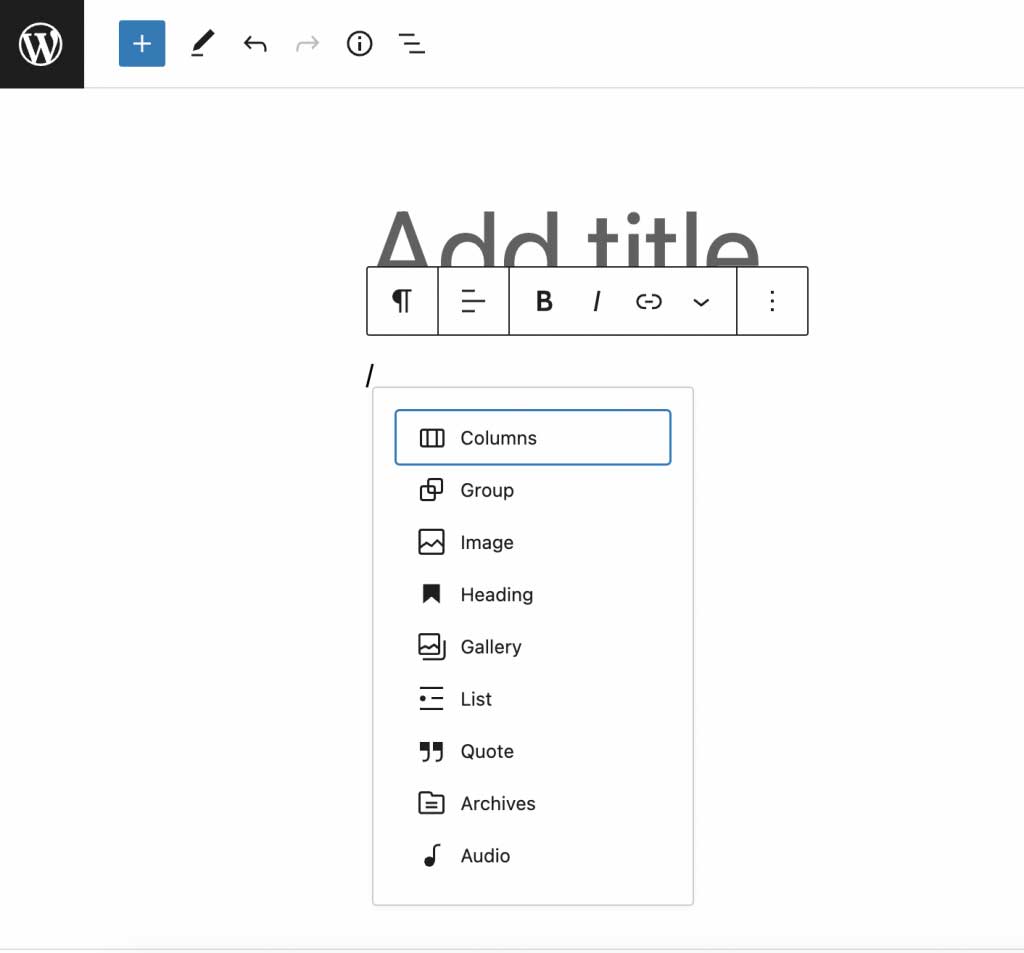Choose the Audio block option
The image size is (1024, 953).
[533, 856]
